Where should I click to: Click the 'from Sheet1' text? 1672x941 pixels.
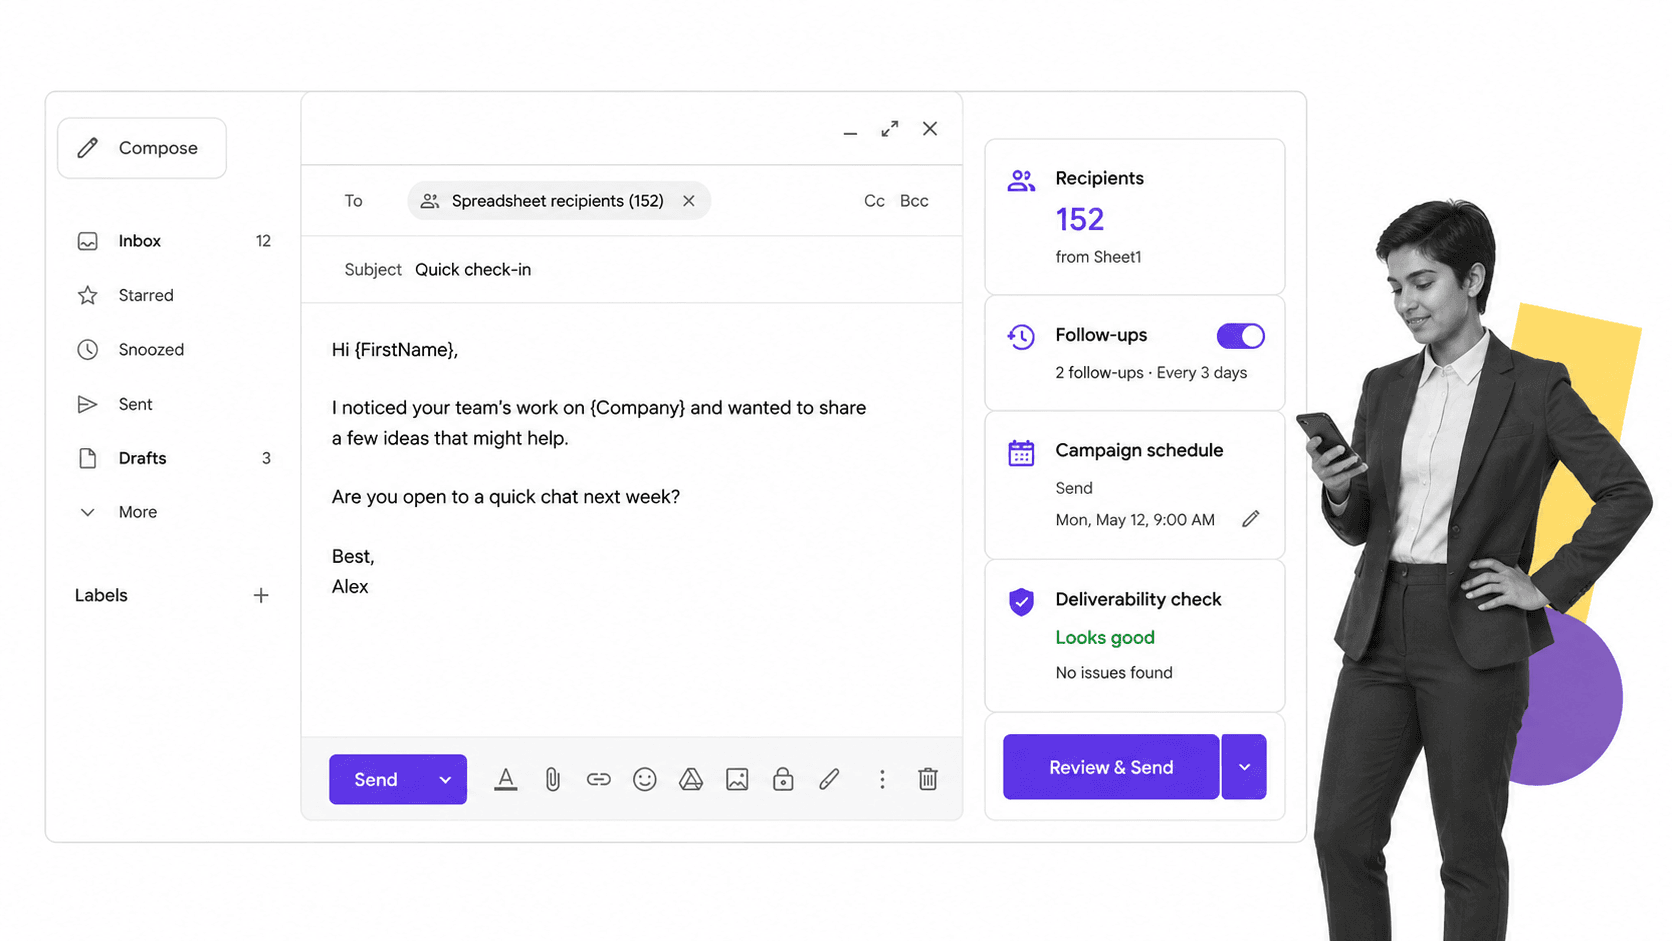click(x=1098, y=257)
